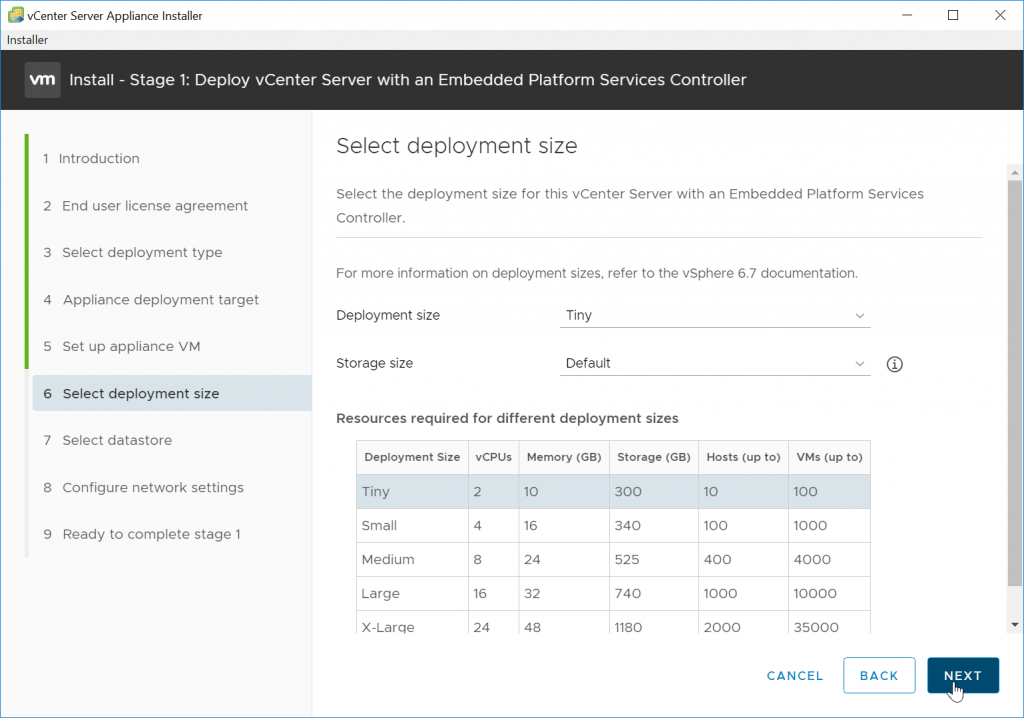
Task: Click the vSphere 6.7 documentation sentence
Action: click(x=597, y=273)
